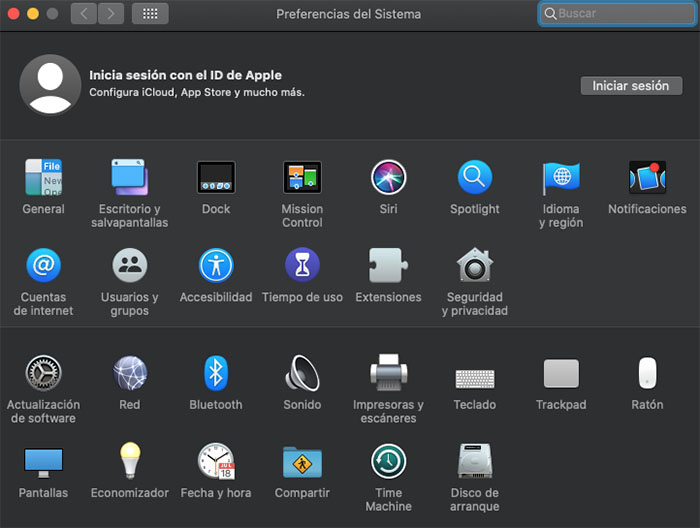Close the Preferencias del Sistema window
Viewport: 700px width, 528px height.
13,14
